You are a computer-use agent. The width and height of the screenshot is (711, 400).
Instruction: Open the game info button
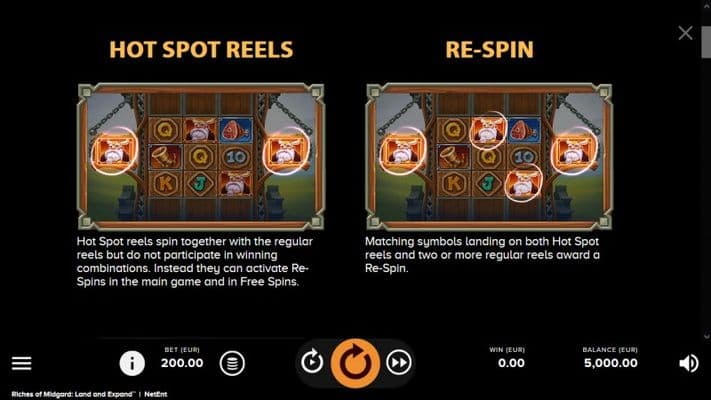132,363
